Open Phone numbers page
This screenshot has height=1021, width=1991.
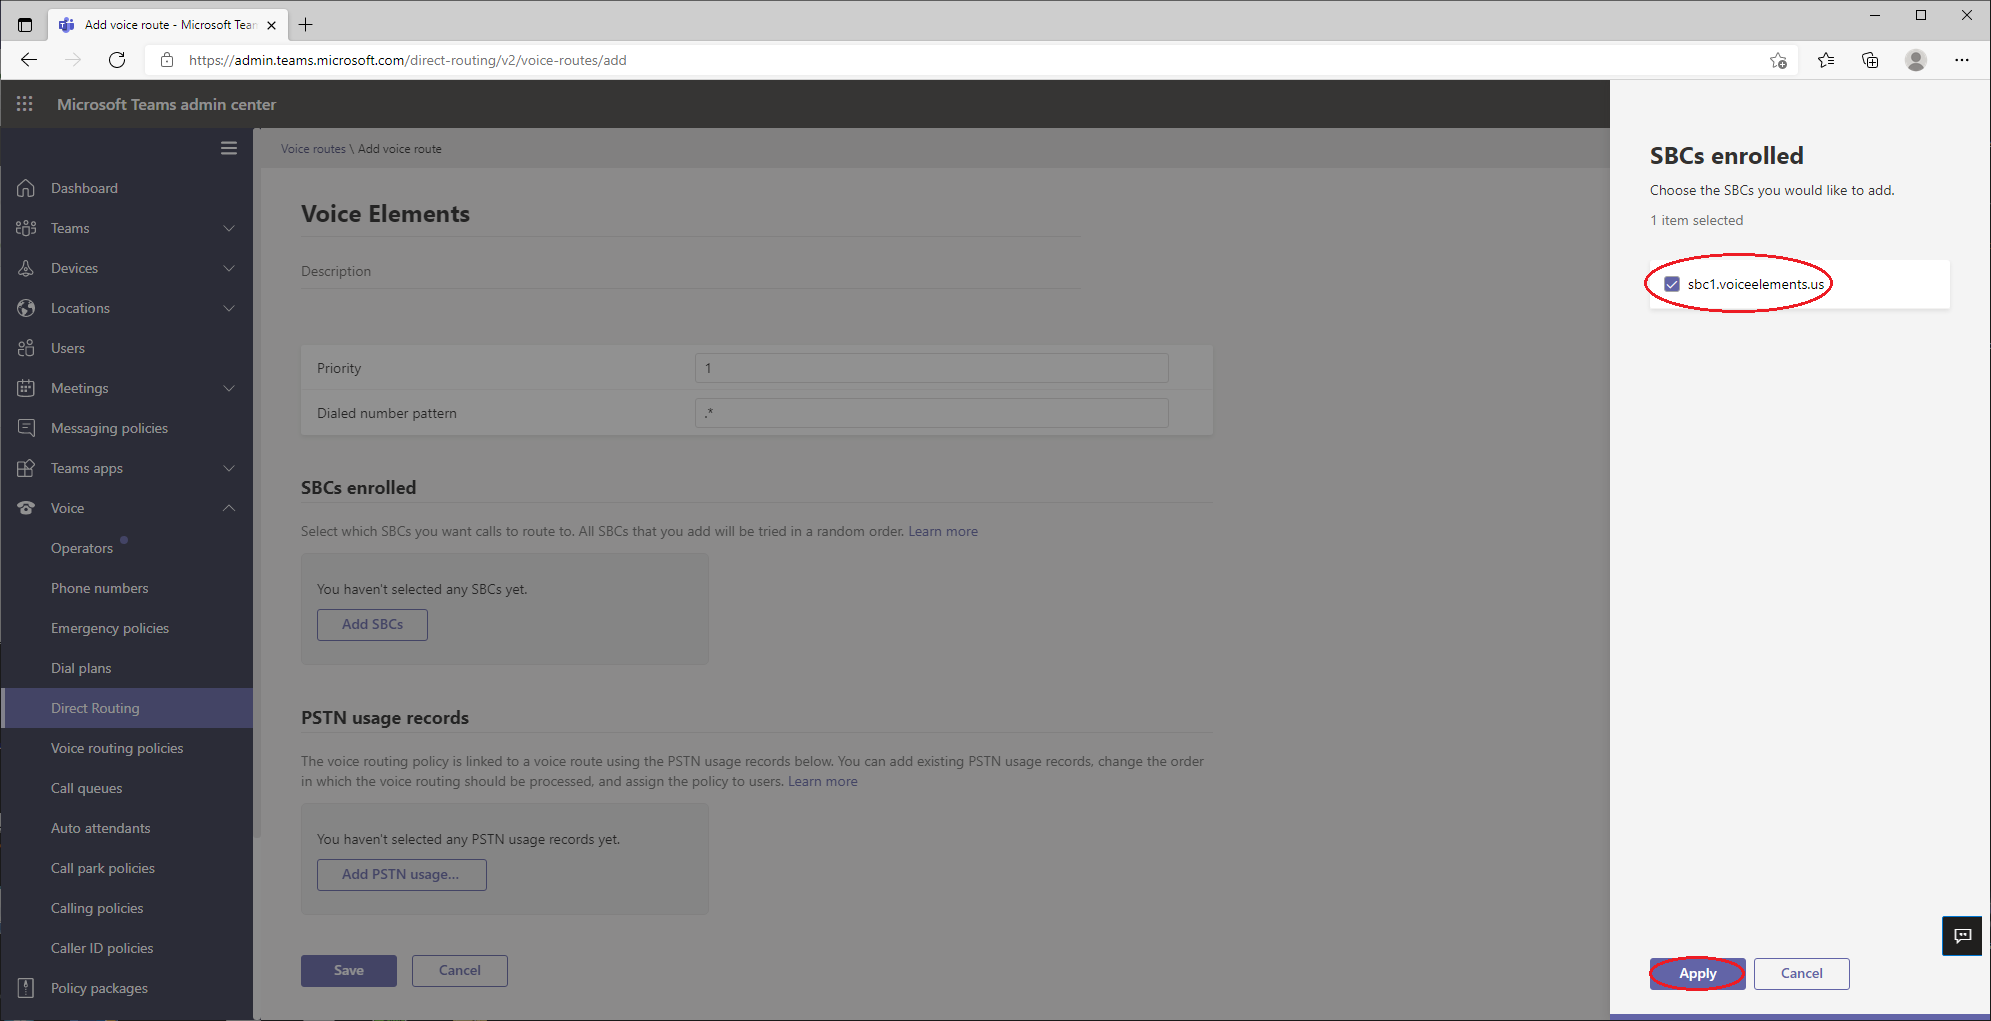point(100,588)
